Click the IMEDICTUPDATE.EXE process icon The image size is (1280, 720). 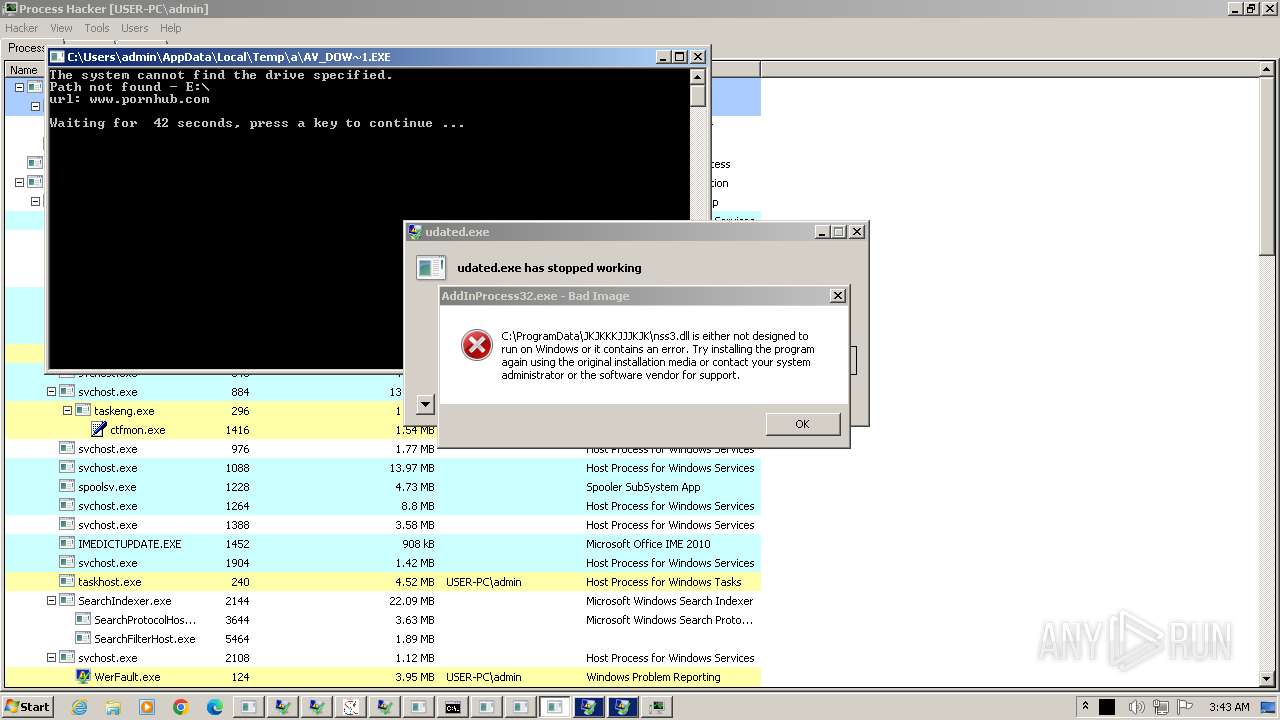point(67,544)
